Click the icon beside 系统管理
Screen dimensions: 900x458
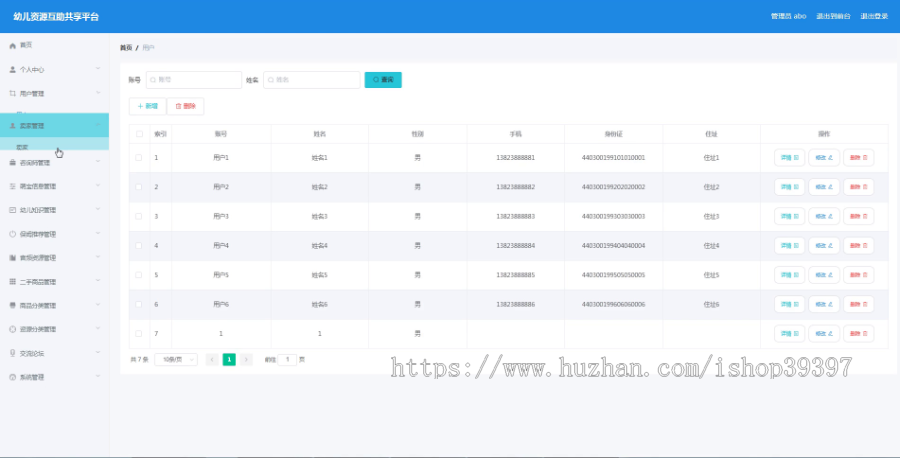coord(13,377)
